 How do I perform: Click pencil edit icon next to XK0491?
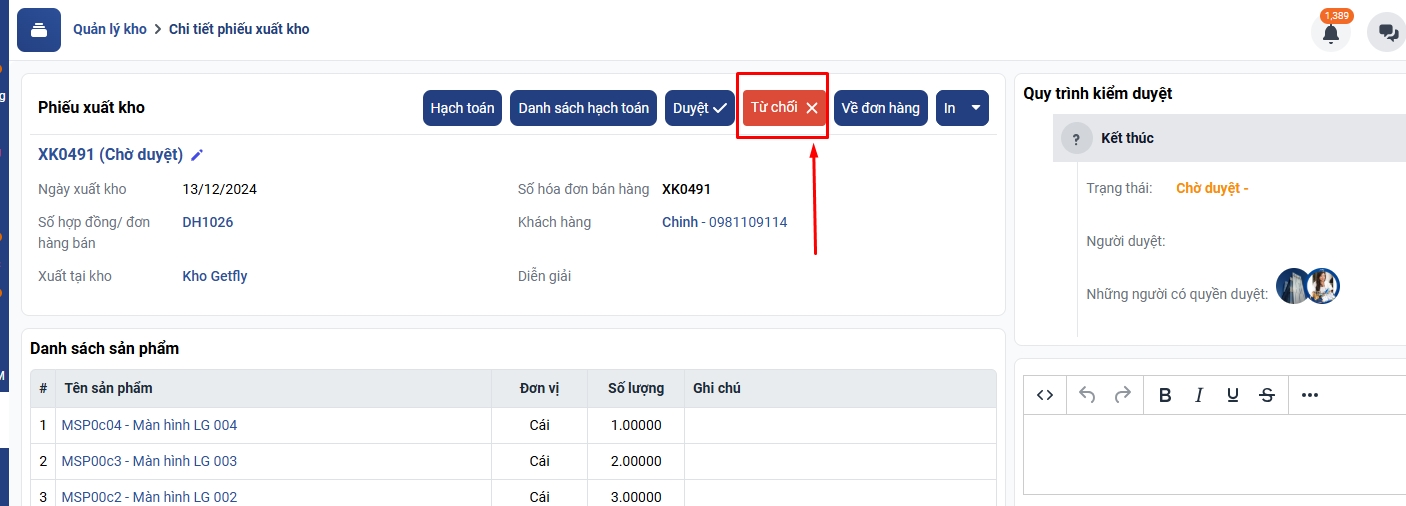[197, 155]
